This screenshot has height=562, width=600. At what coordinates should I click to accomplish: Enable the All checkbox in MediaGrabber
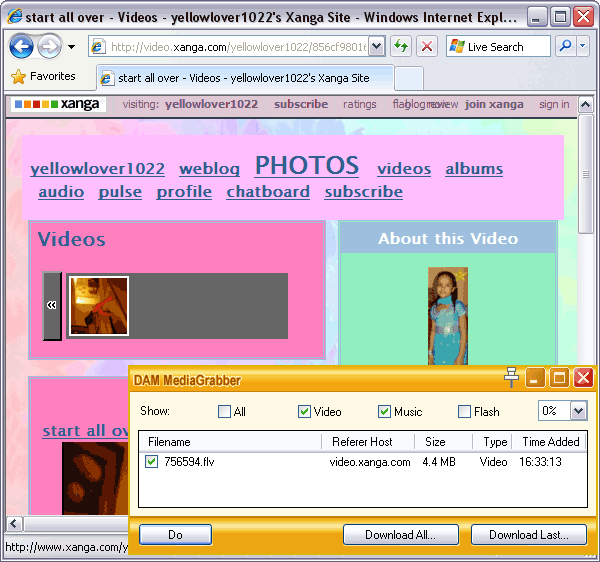coord(225,412)
